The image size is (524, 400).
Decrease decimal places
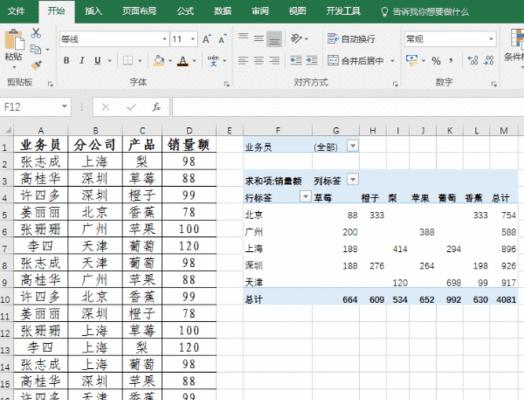coord(489,60)
